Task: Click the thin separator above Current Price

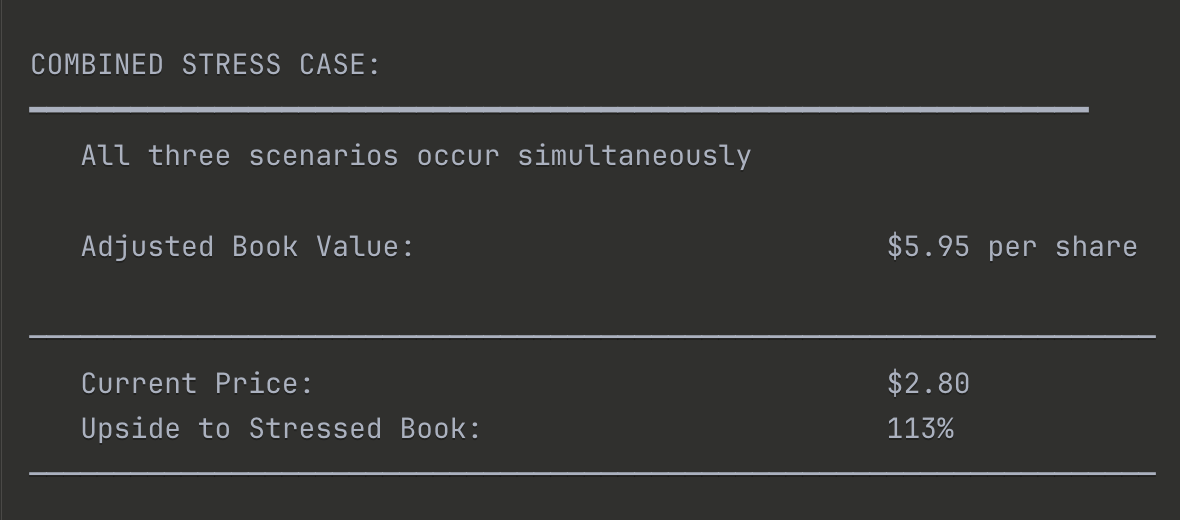Action: pyautogui.click(x=592, y=336)
